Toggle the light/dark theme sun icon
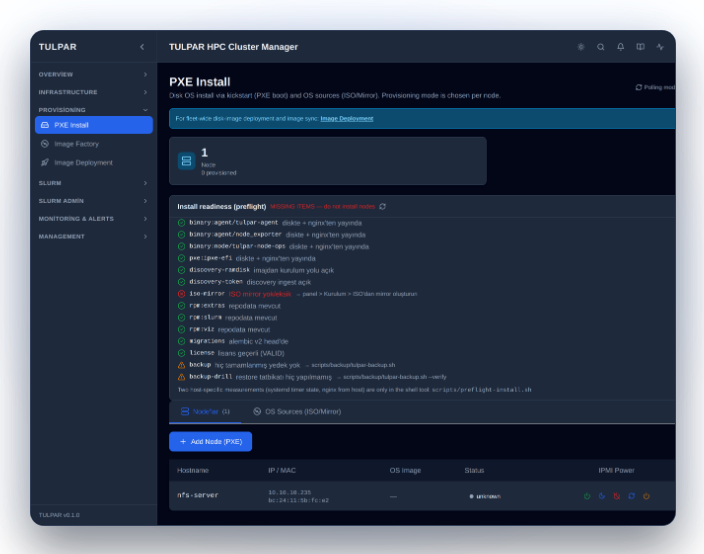This screenshot has height=554, width=704. [x=581, y=47]
